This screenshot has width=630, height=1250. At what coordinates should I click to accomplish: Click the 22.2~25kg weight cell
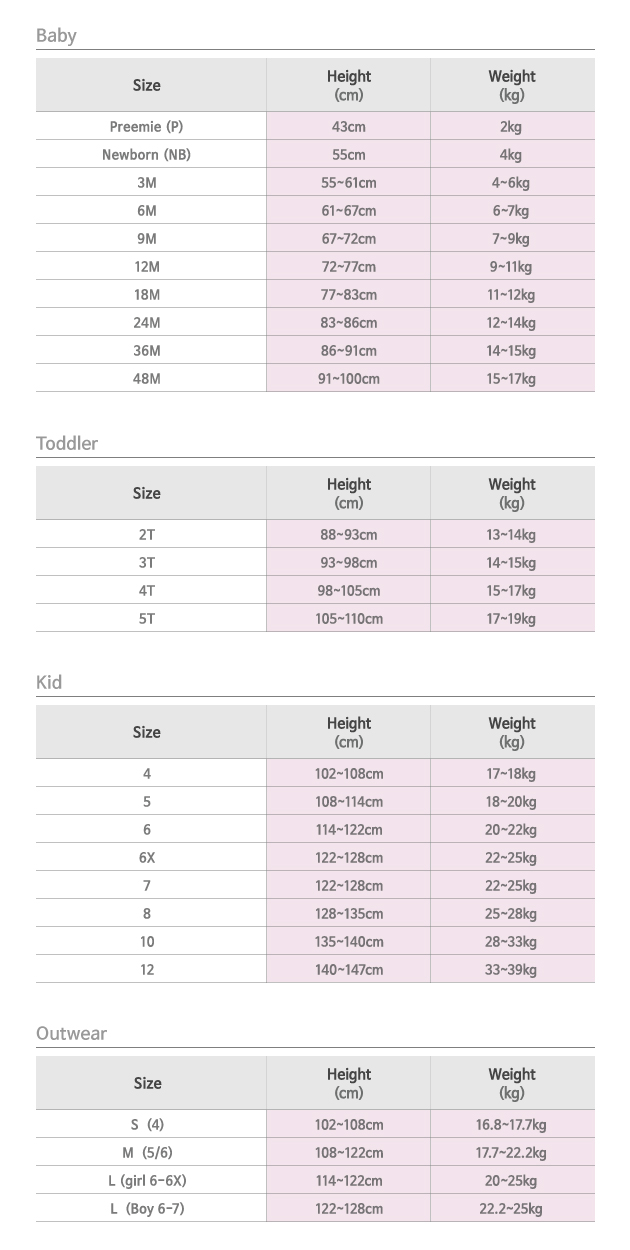click(511, 1209)
